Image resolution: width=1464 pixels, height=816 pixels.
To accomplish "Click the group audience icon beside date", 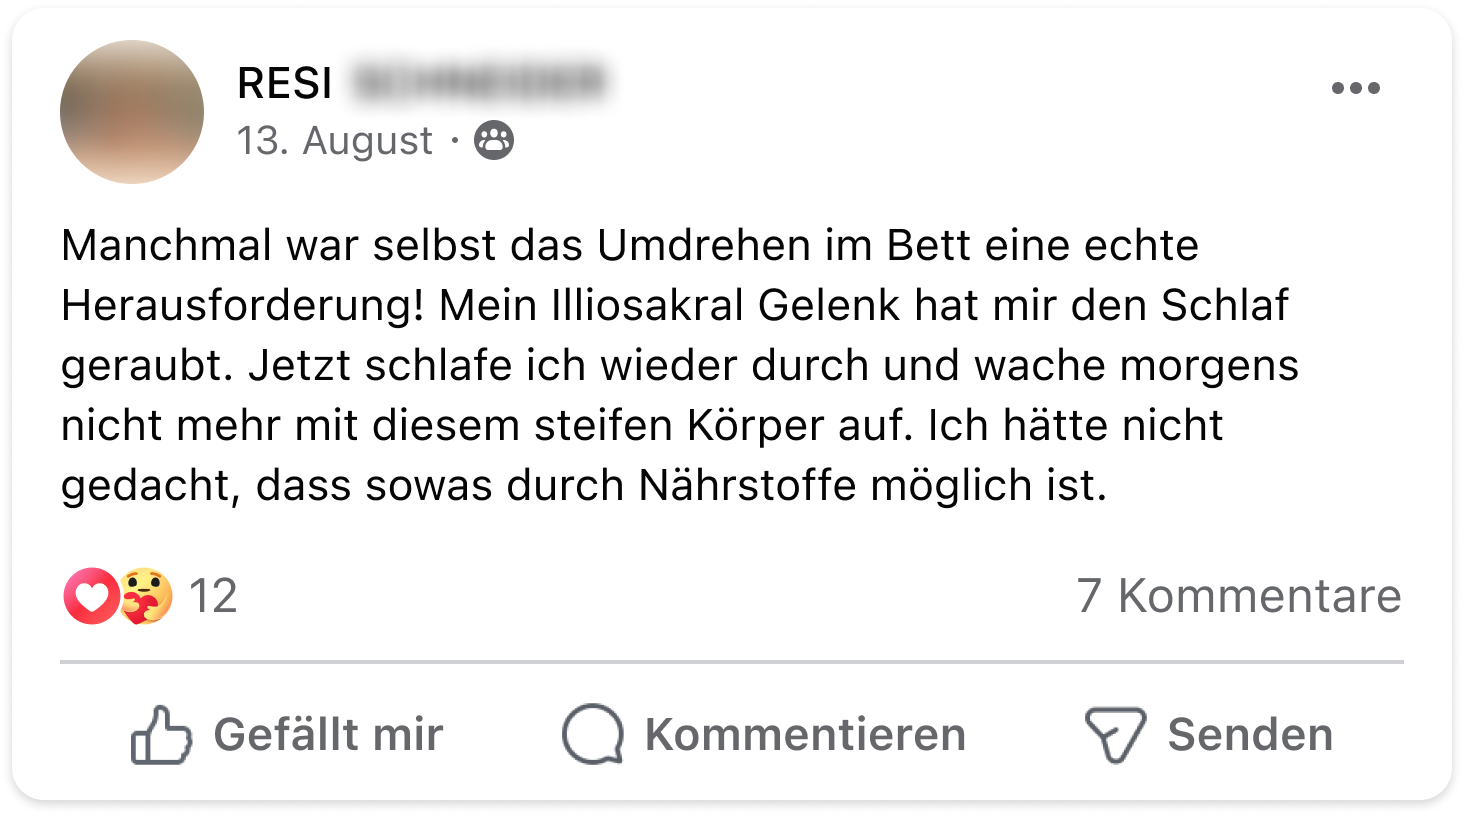I will pos(493,141).
